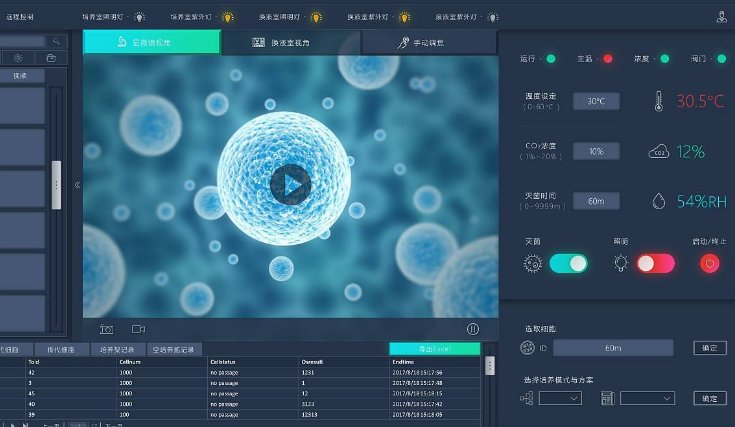Confirm the culture mode and scheme
Viewport: 735px width, 427px height.
[710, 398]
